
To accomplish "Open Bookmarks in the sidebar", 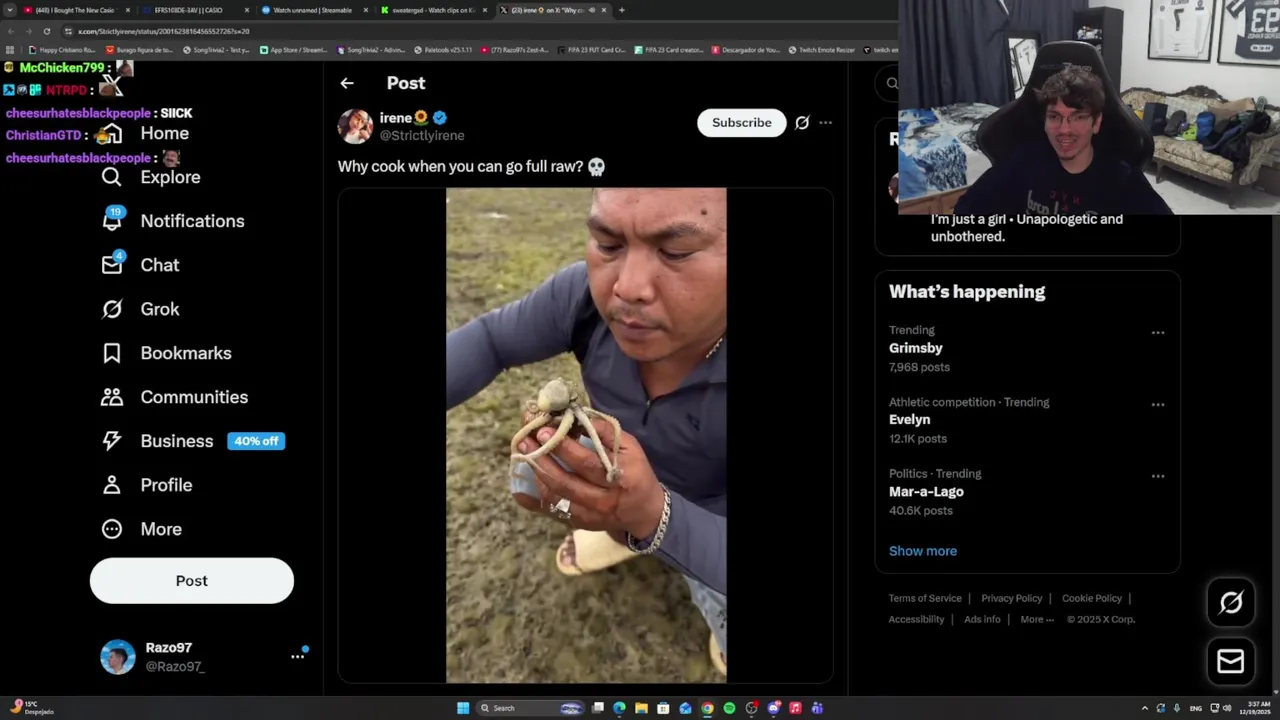I will [x=166, y=353].
